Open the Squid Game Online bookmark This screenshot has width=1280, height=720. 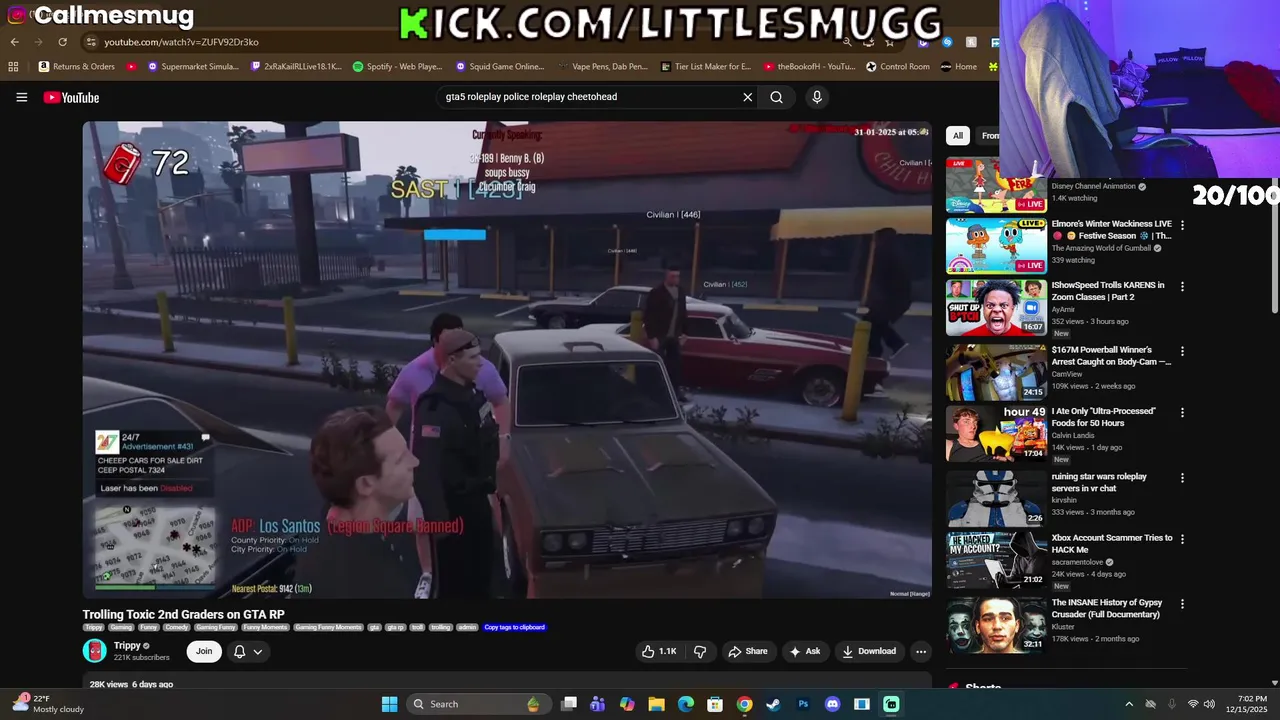pos(500,67)
